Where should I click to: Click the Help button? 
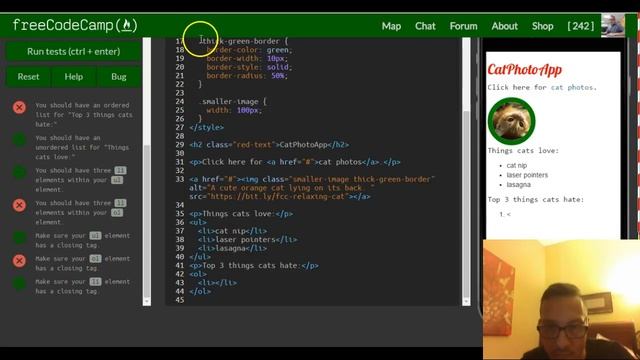(x=73, y=77)
